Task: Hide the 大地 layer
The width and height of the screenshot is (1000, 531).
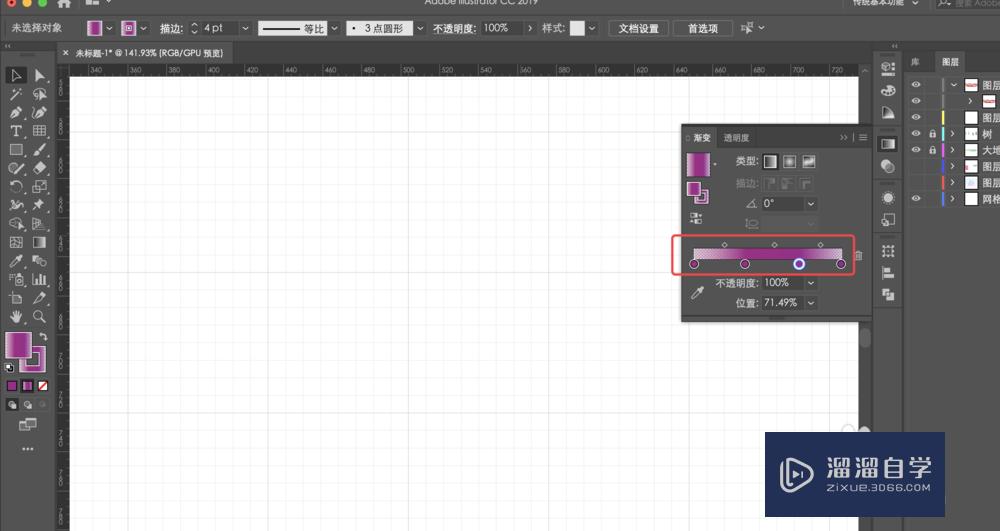Action: click(916, 150)
